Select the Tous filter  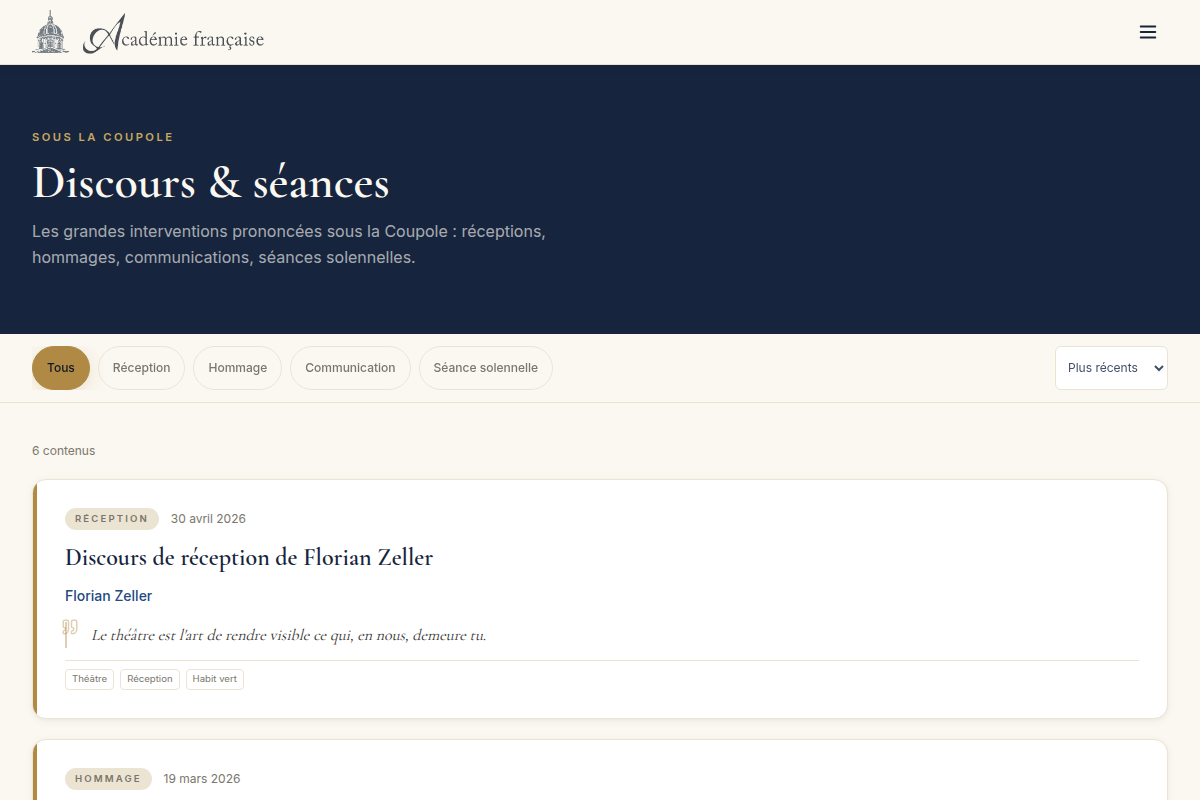point(61,368)
